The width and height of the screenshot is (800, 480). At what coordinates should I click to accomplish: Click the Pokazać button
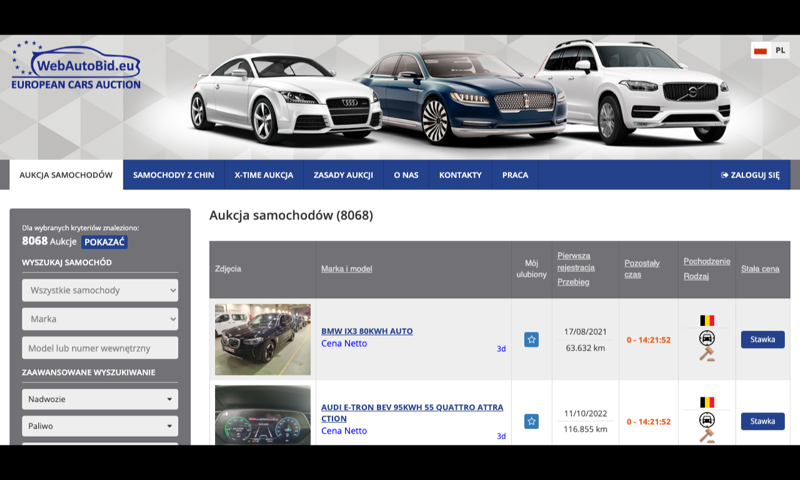coord(104,242)
